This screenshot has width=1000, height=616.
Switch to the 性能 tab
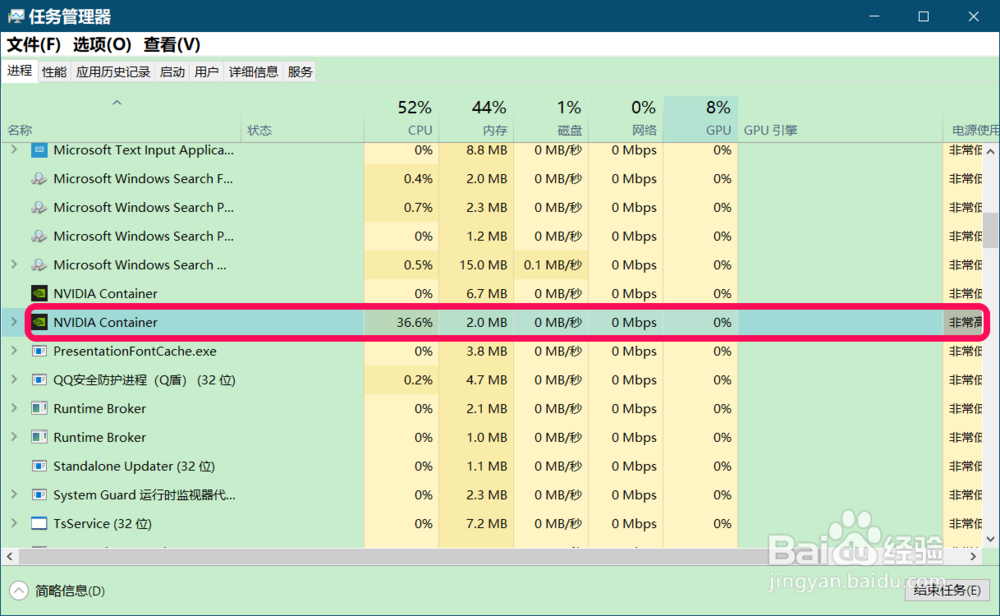[54, 71]
